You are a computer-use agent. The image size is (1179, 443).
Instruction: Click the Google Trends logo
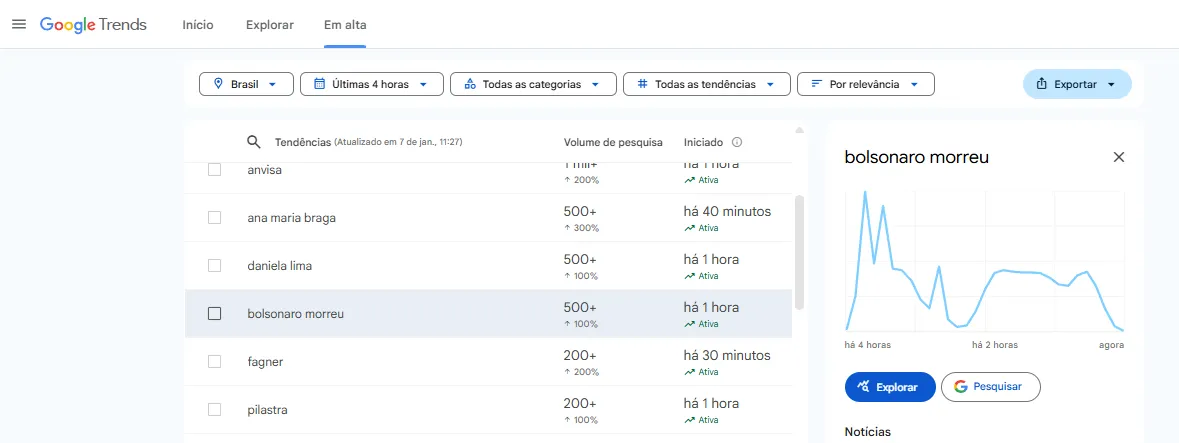click(93, 24)
